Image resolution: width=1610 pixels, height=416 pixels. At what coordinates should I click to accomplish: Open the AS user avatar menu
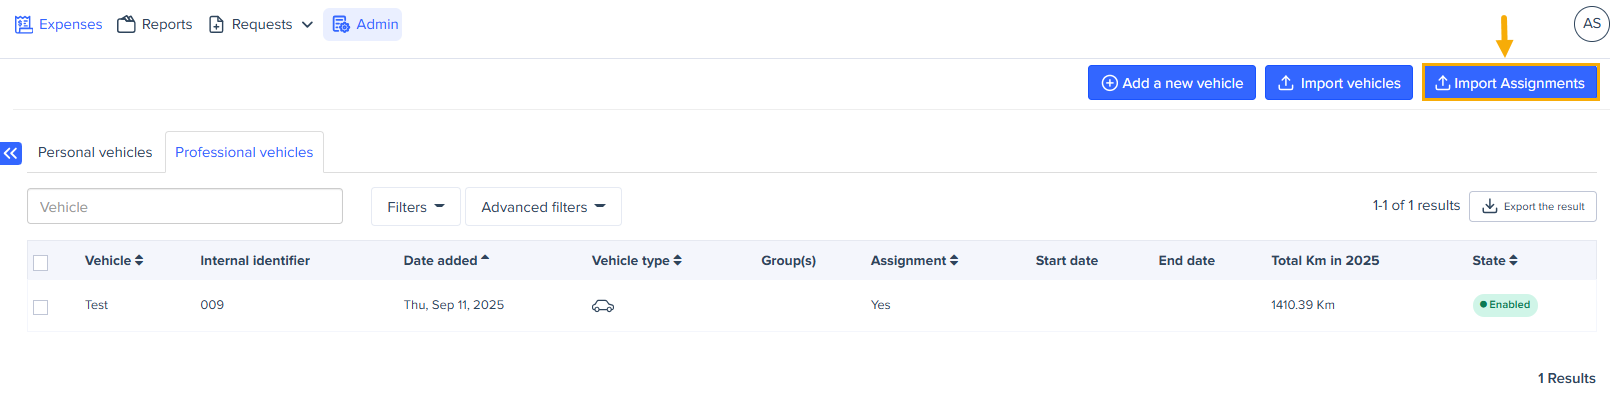[1591, 24]
